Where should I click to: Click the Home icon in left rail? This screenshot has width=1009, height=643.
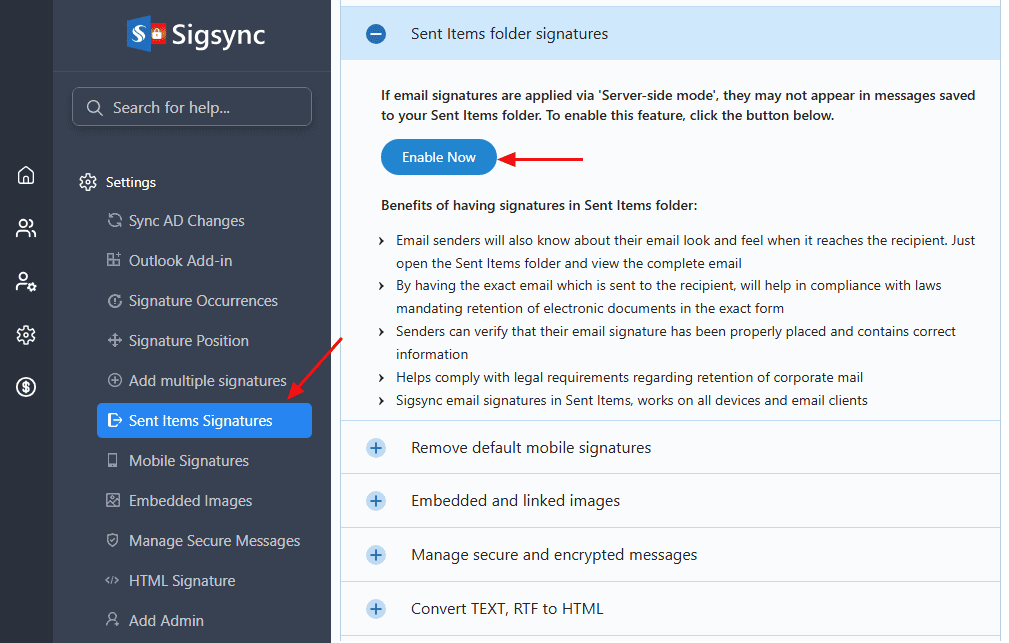coord(26,176)
